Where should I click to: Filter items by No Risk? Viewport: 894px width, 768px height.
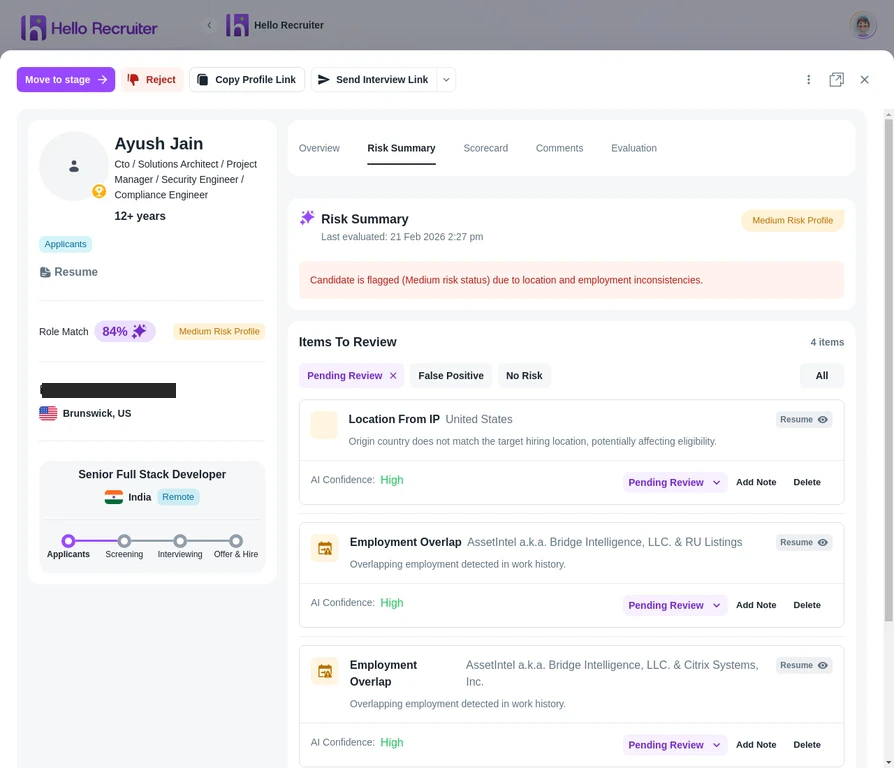pos(524,376)
